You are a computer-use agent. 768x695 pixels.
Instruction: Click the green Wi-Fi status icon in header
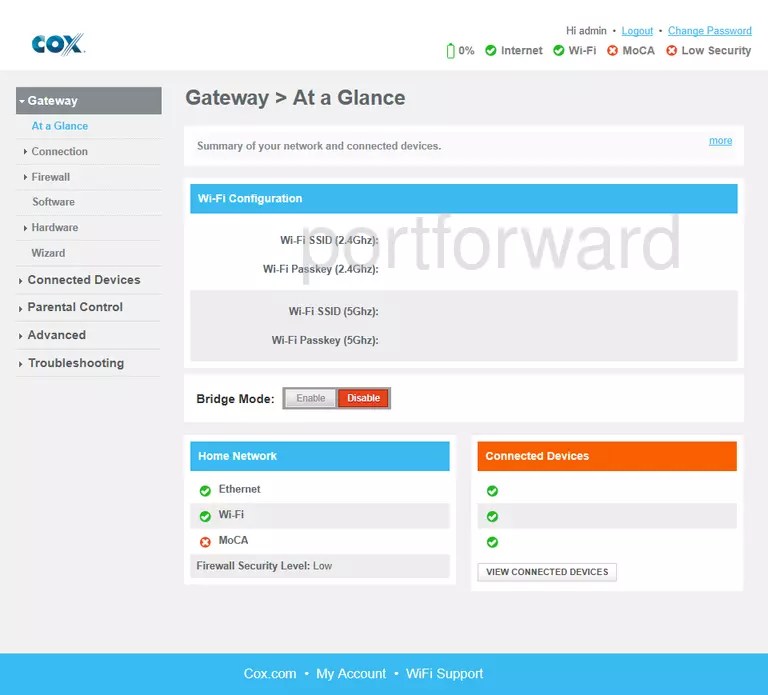tap(558, 50)
